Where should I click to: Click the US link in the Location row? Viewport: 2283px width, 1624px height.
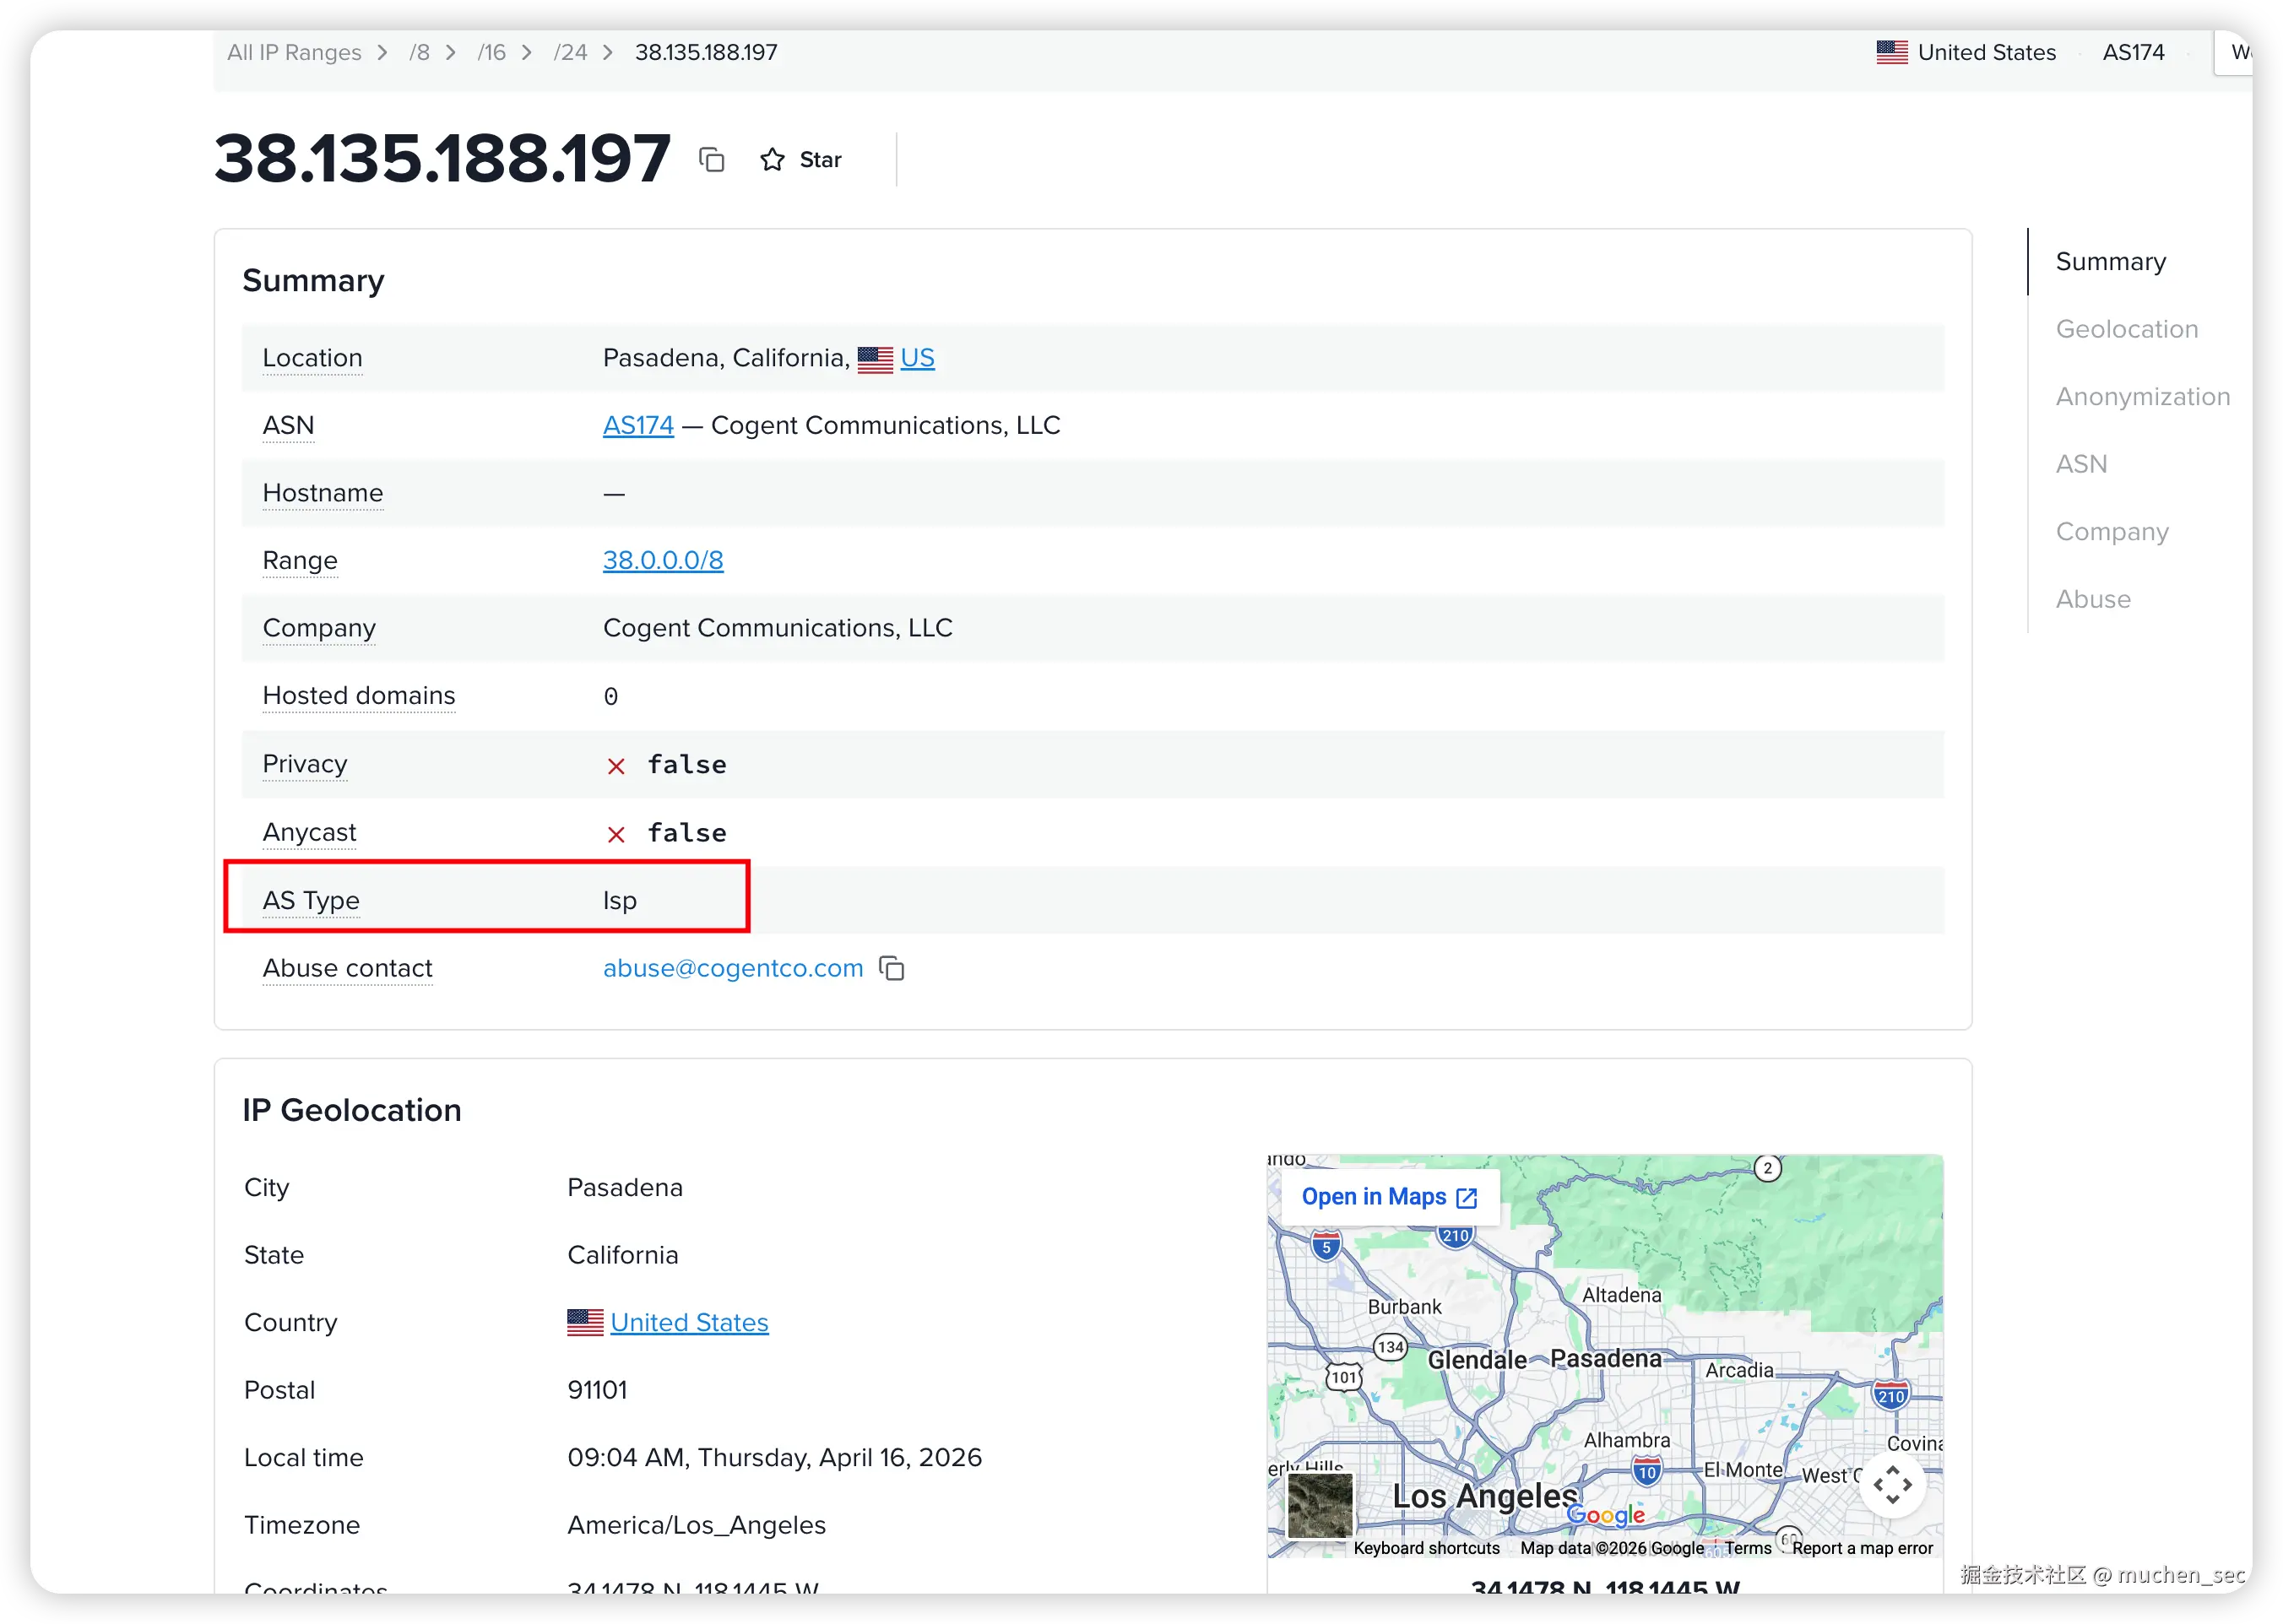click(917, 358)
